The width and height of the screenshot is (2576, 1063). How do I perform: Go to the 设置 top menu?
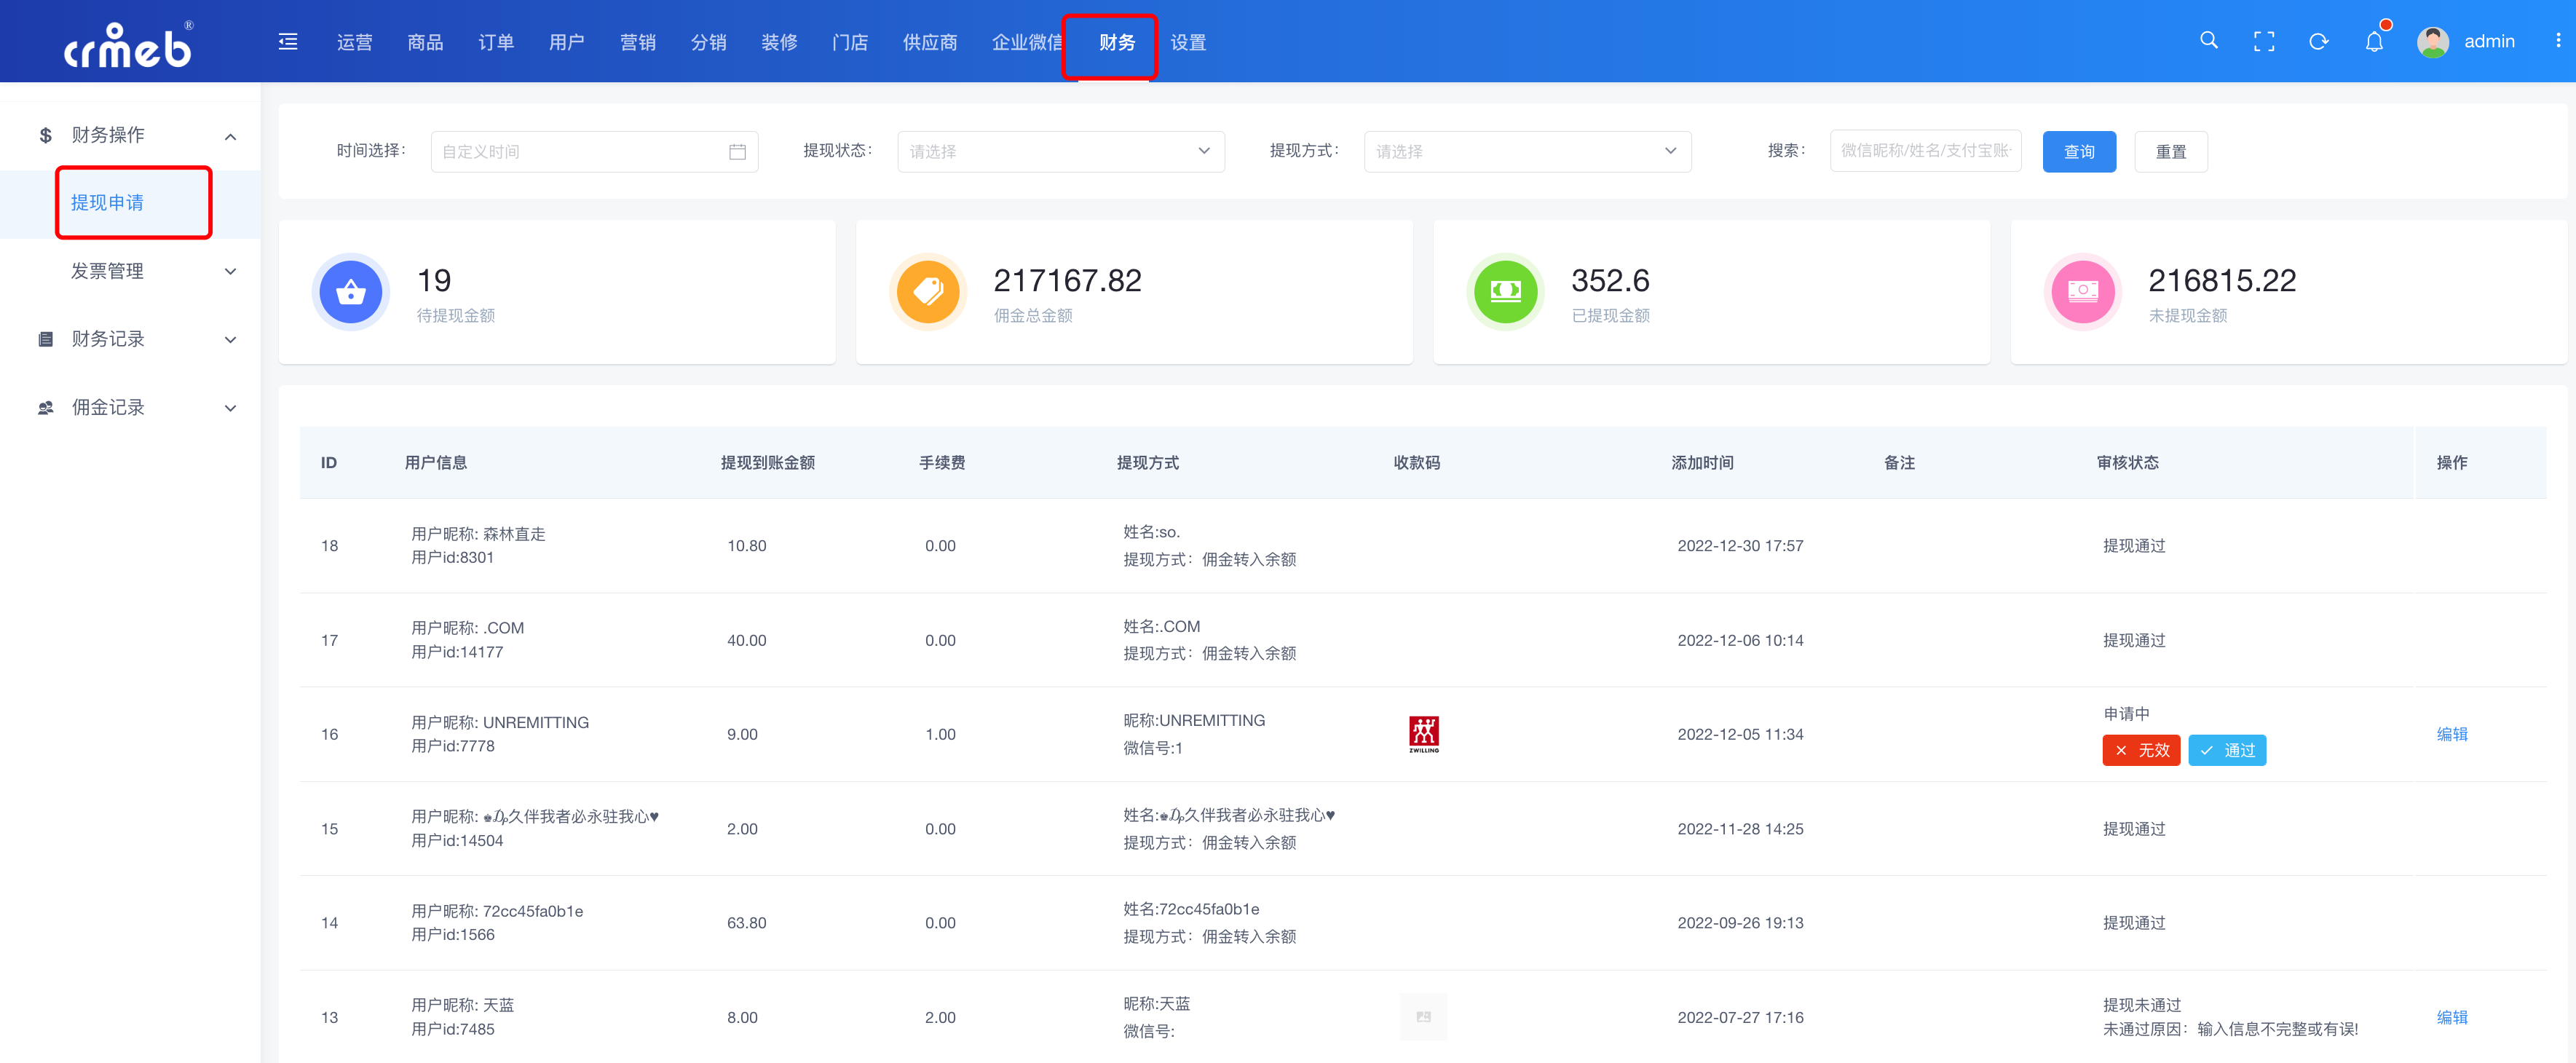point(1188,42)
